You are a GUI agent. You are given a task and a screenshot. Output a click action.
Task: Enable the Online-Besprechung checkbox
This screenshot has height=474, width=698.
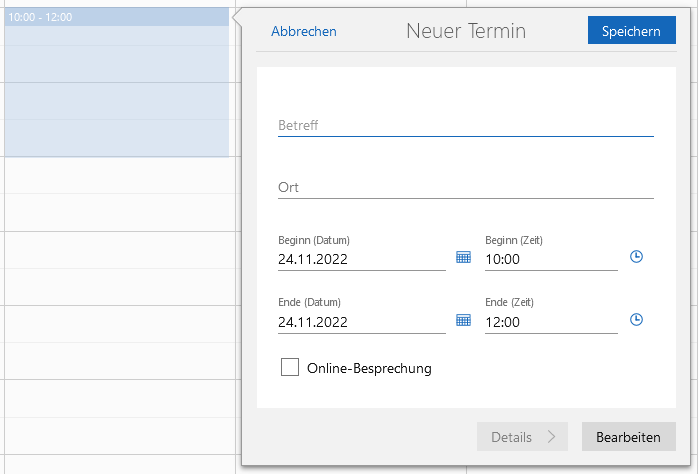point(290,368)
